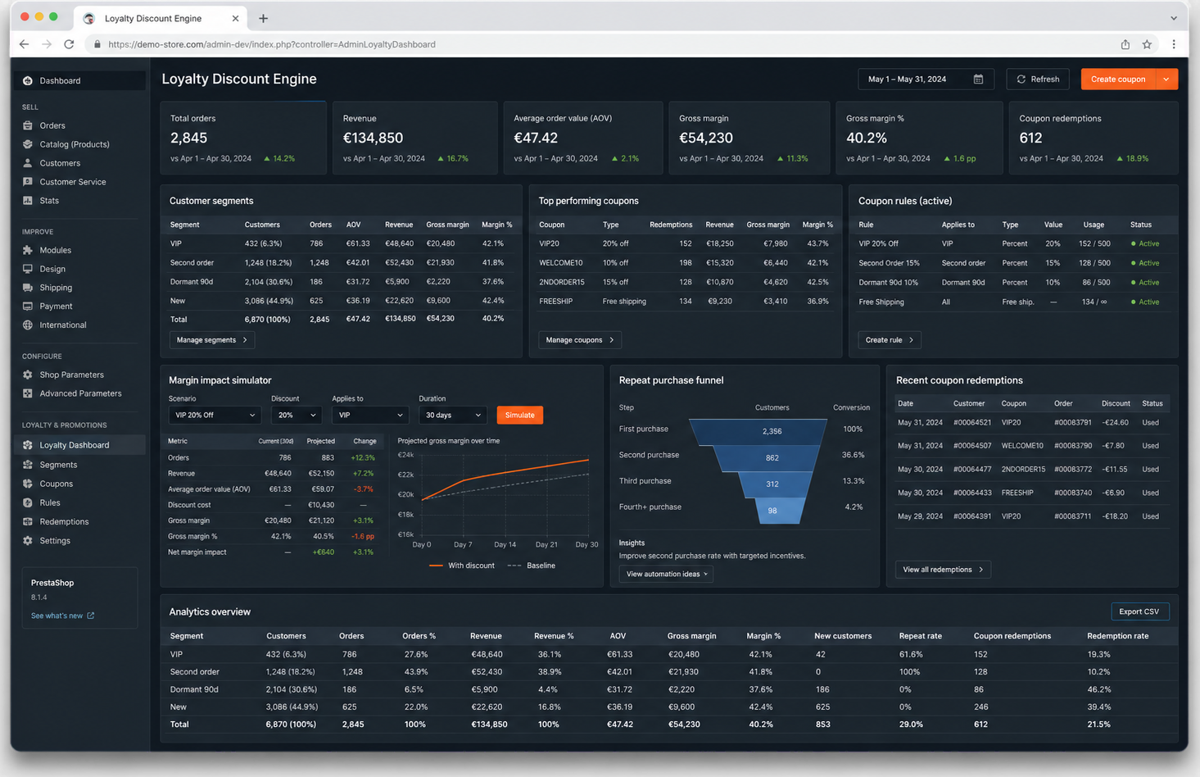Screen dimensions: 1200x777
Task: Click the International globe icon
Action: click(x=28, y=325)
